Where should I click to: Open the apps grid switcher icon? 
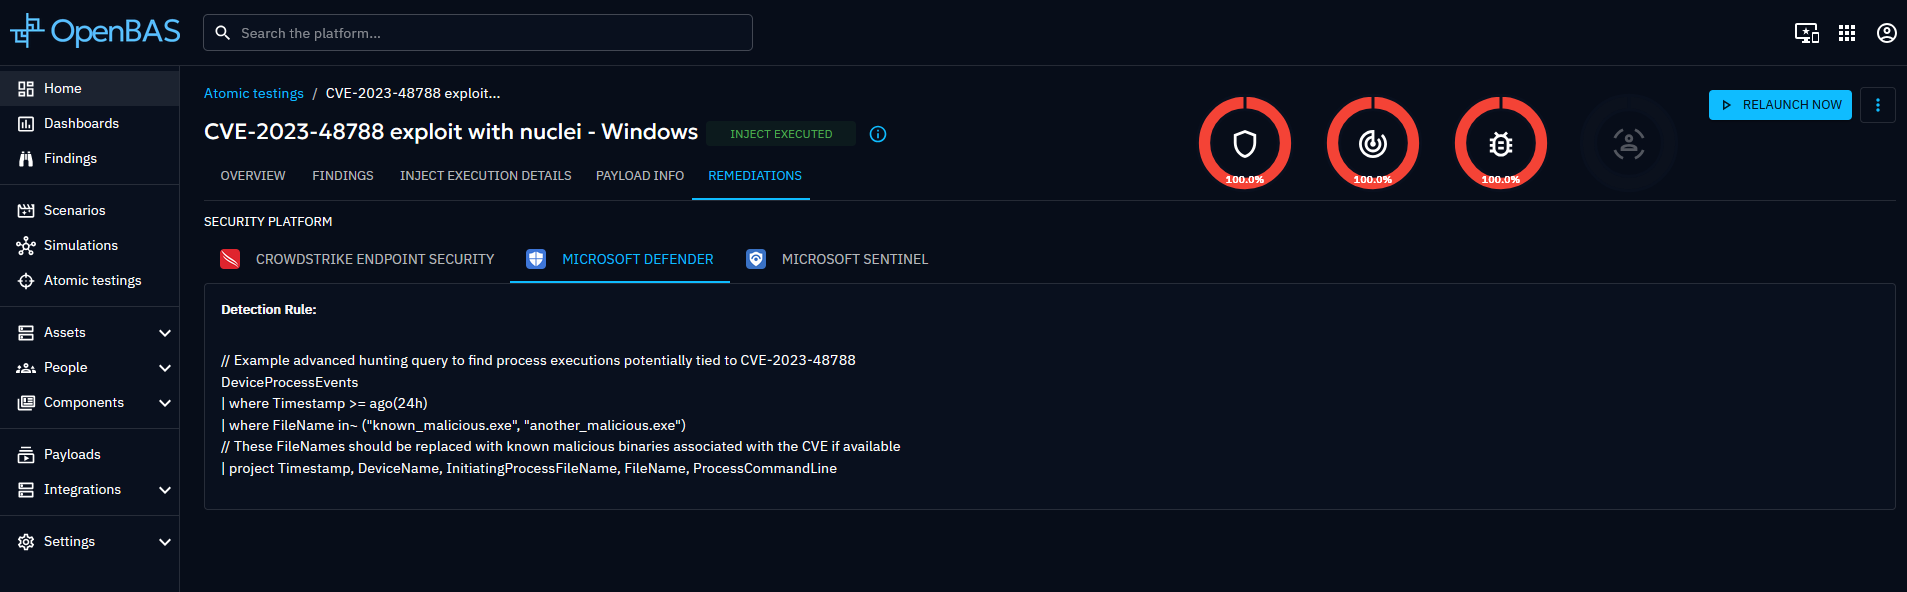[x=1846, y=33]
